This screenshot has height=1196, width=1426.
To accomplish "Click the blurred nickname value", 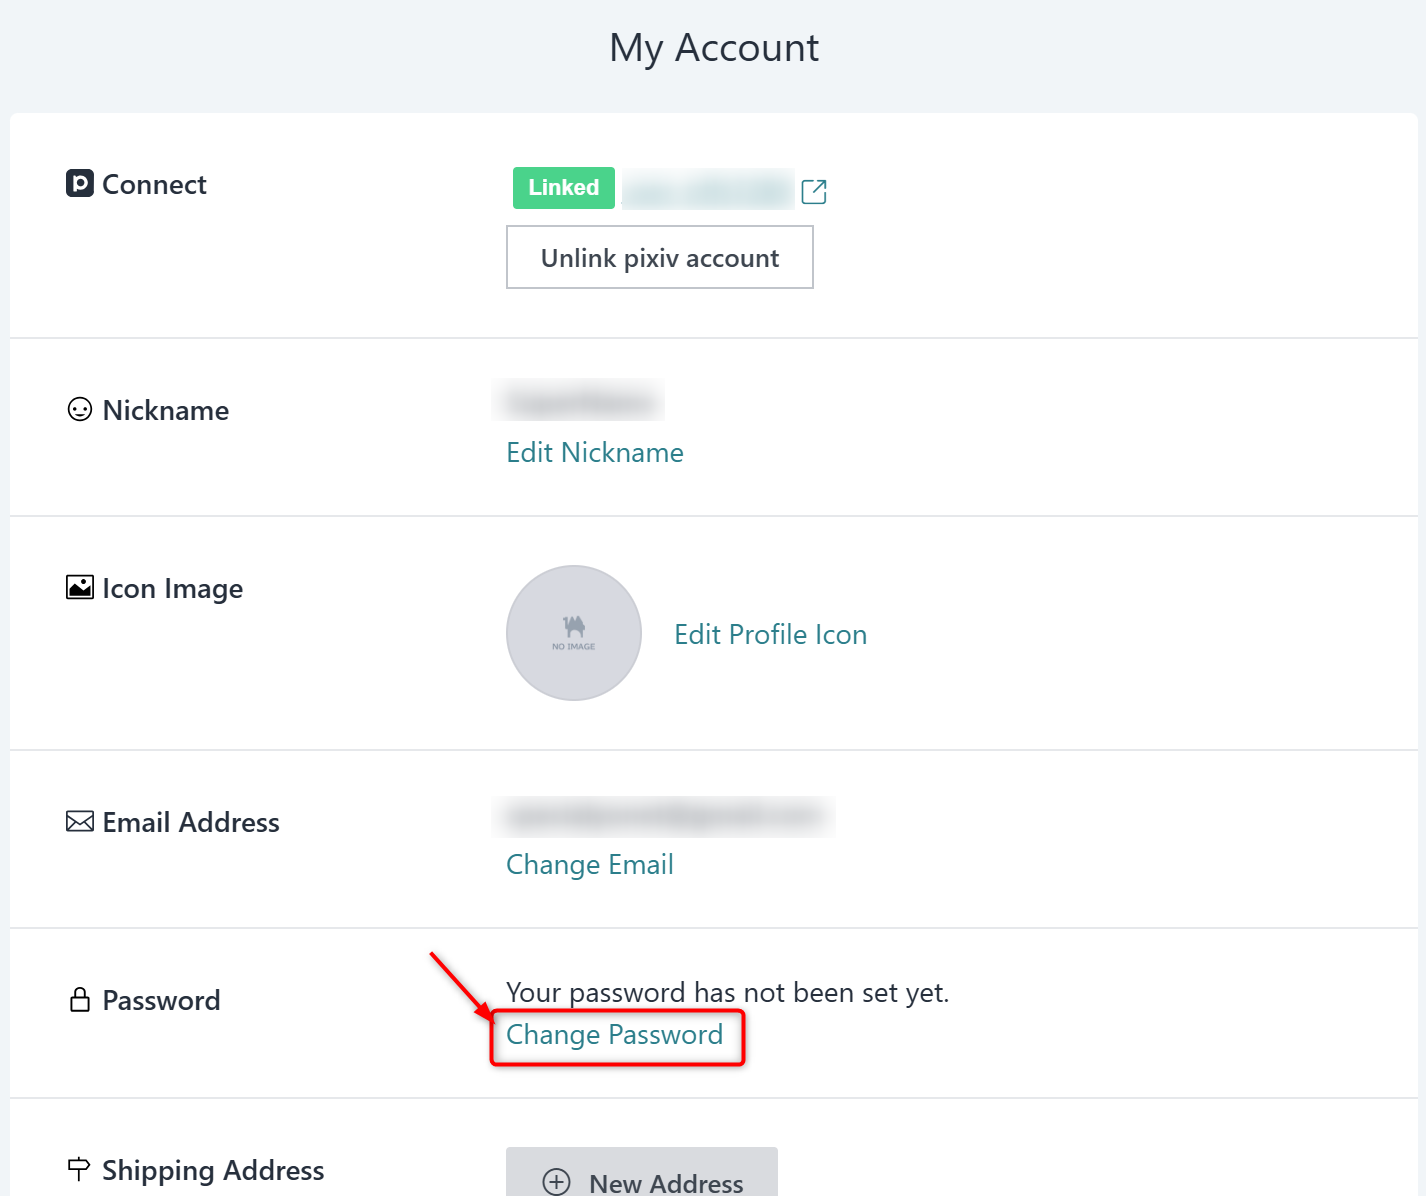I will click(x=579, y=402).
